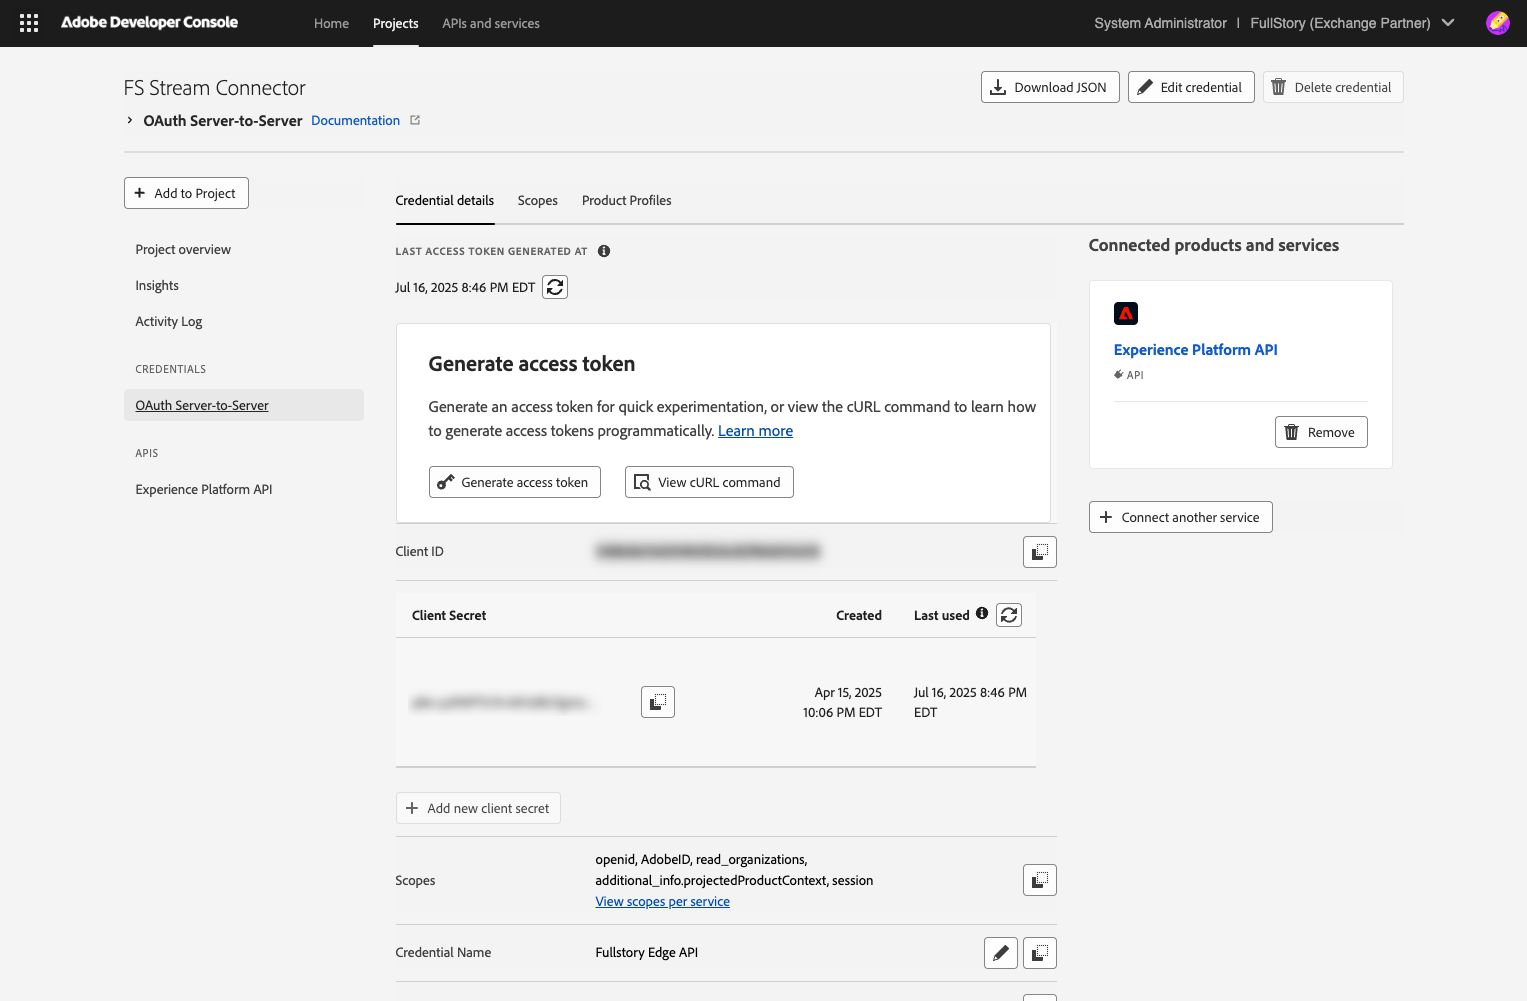The width and height of the screenshot is (1527, 1001).
Task: Open Project overview in sidebar
Action: pyautogui.click(x=183, y=249)
